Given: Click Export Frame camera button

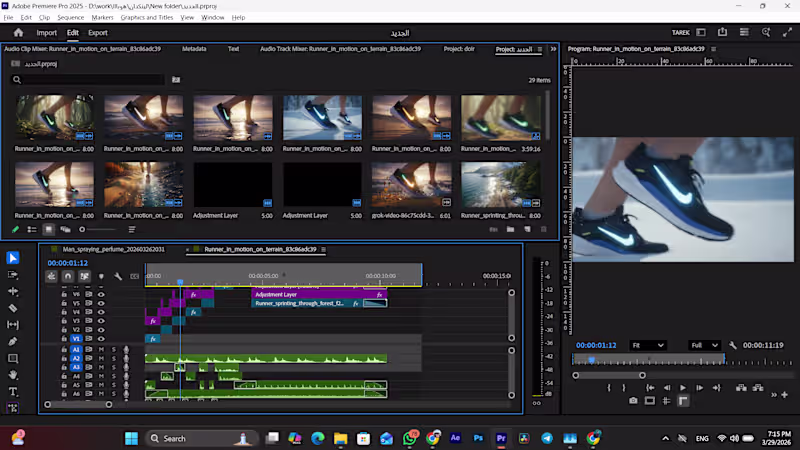Looking at the screenshot, I should 633,401.
